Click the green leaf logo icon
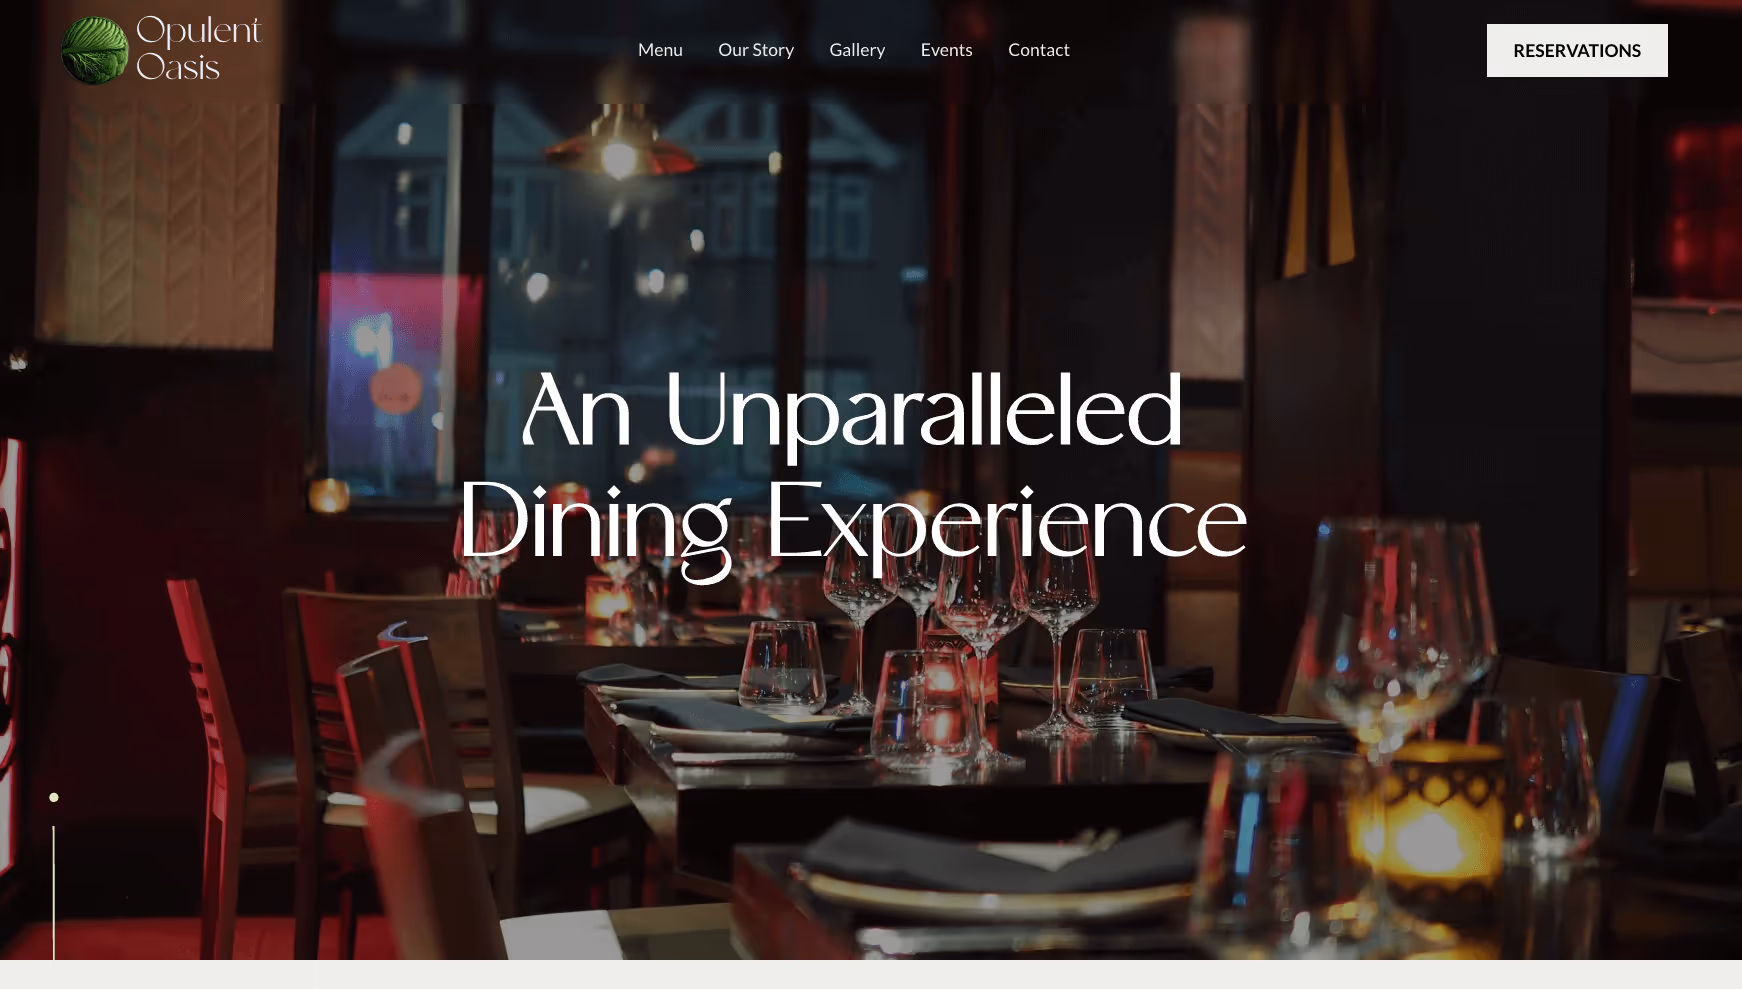The width and height of the screenshot is (1742, 989). (95, 50)
